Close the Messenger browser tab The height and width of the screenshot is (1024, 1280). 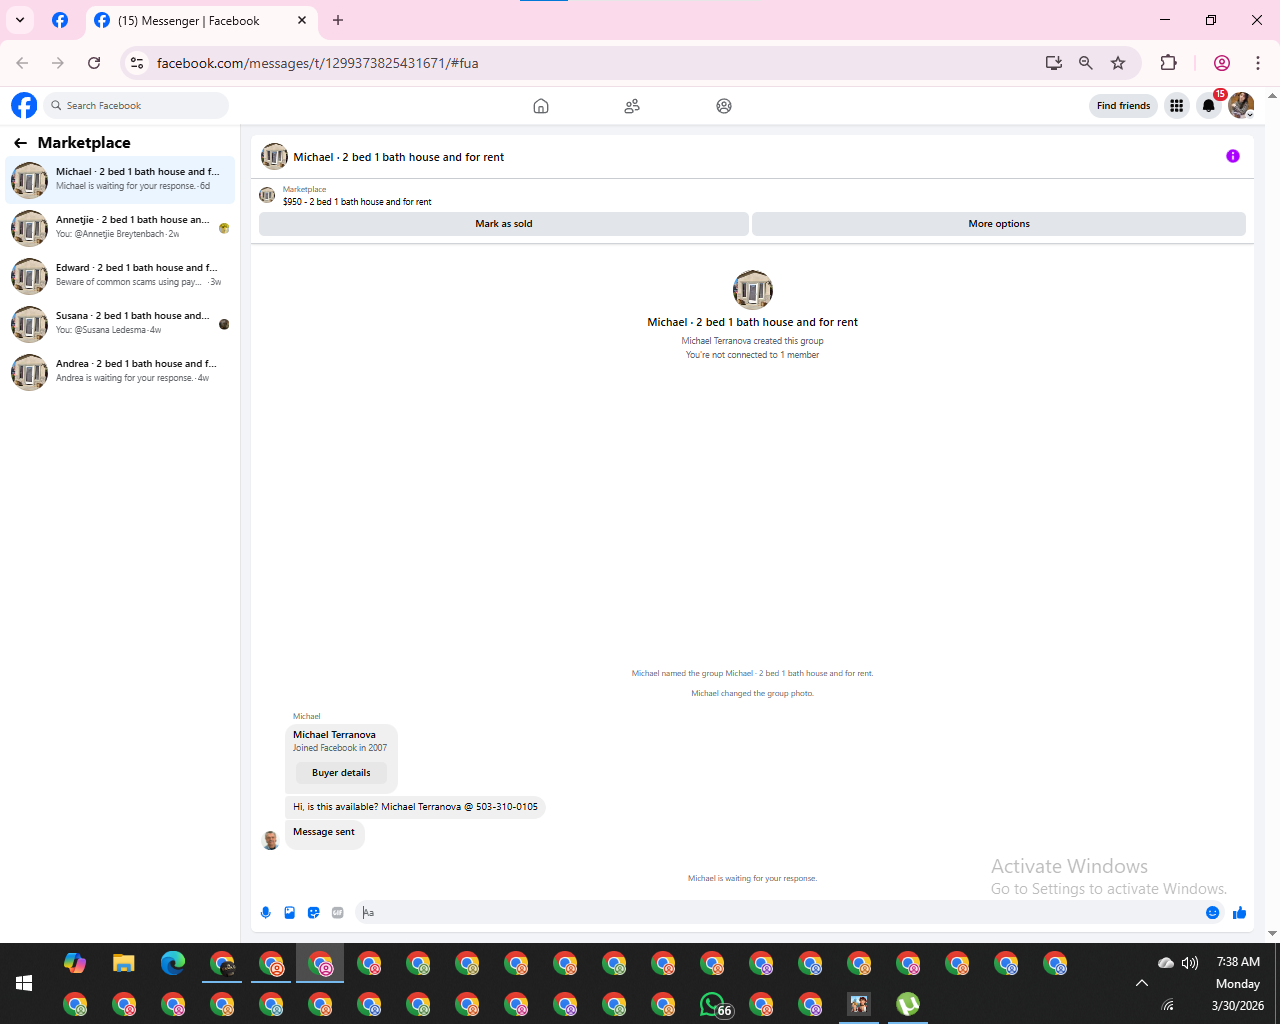(x=302, y=20)
